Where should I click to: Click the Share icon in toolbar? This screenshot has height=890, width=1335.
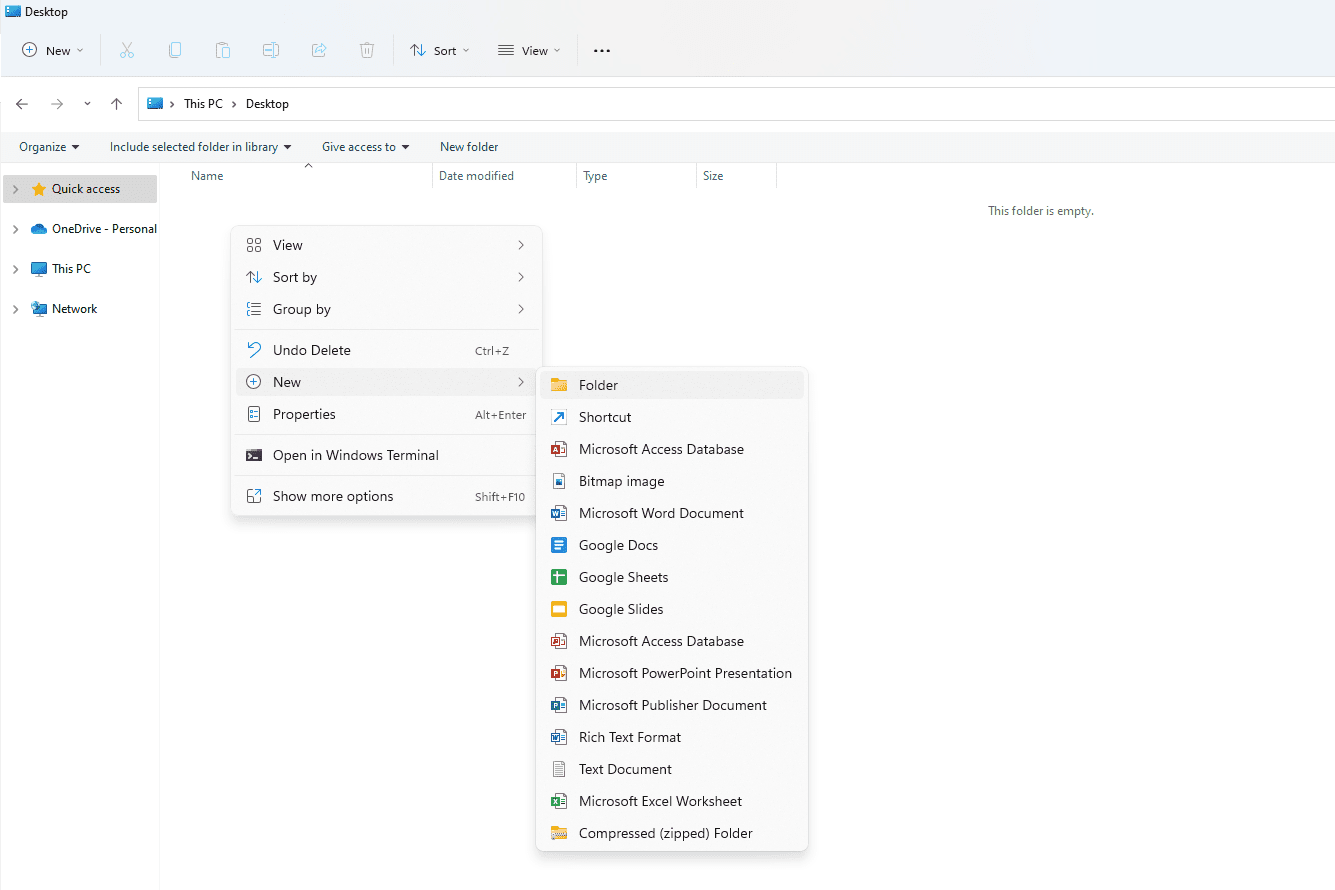click(319, 50)
